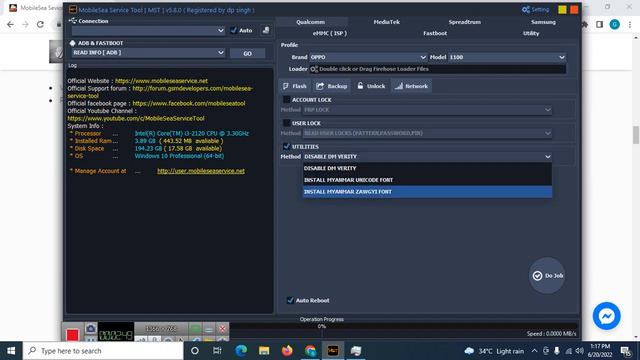Image resolution: width=640 pixels, height=360 pixels.
Task: Open the Fastboot tab
Action: 435,33
